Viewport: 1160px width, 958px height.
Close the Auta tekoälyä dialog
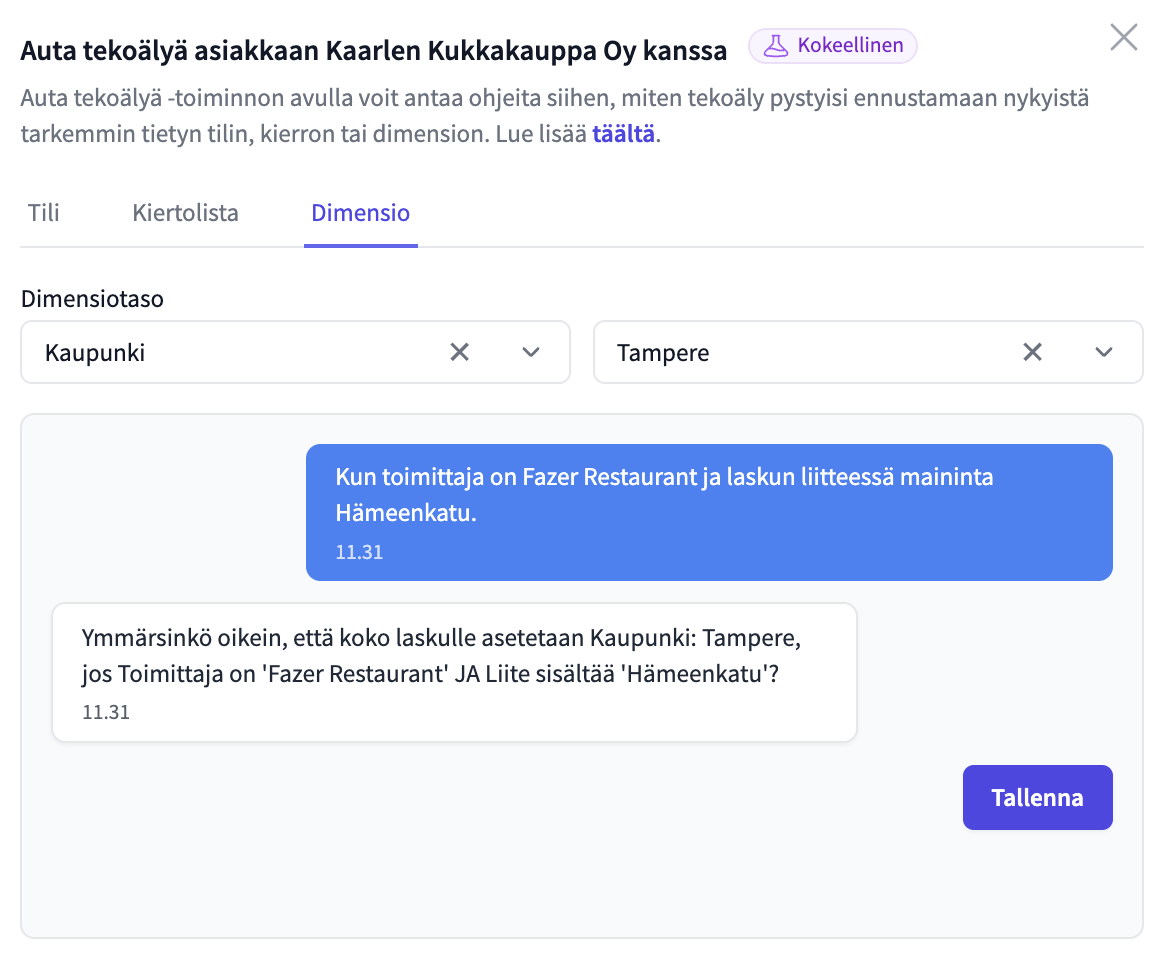tap(1124, 39)
